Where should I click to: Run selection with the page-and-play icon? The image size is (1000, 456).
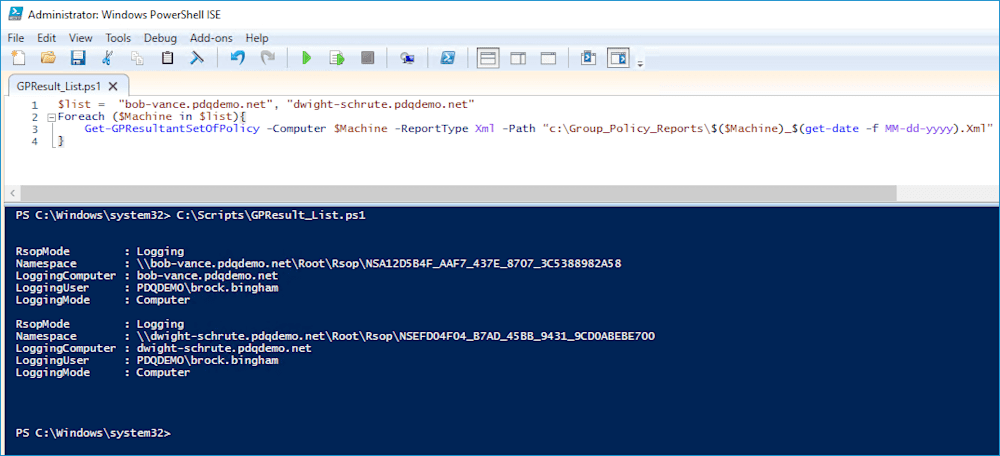337,59
